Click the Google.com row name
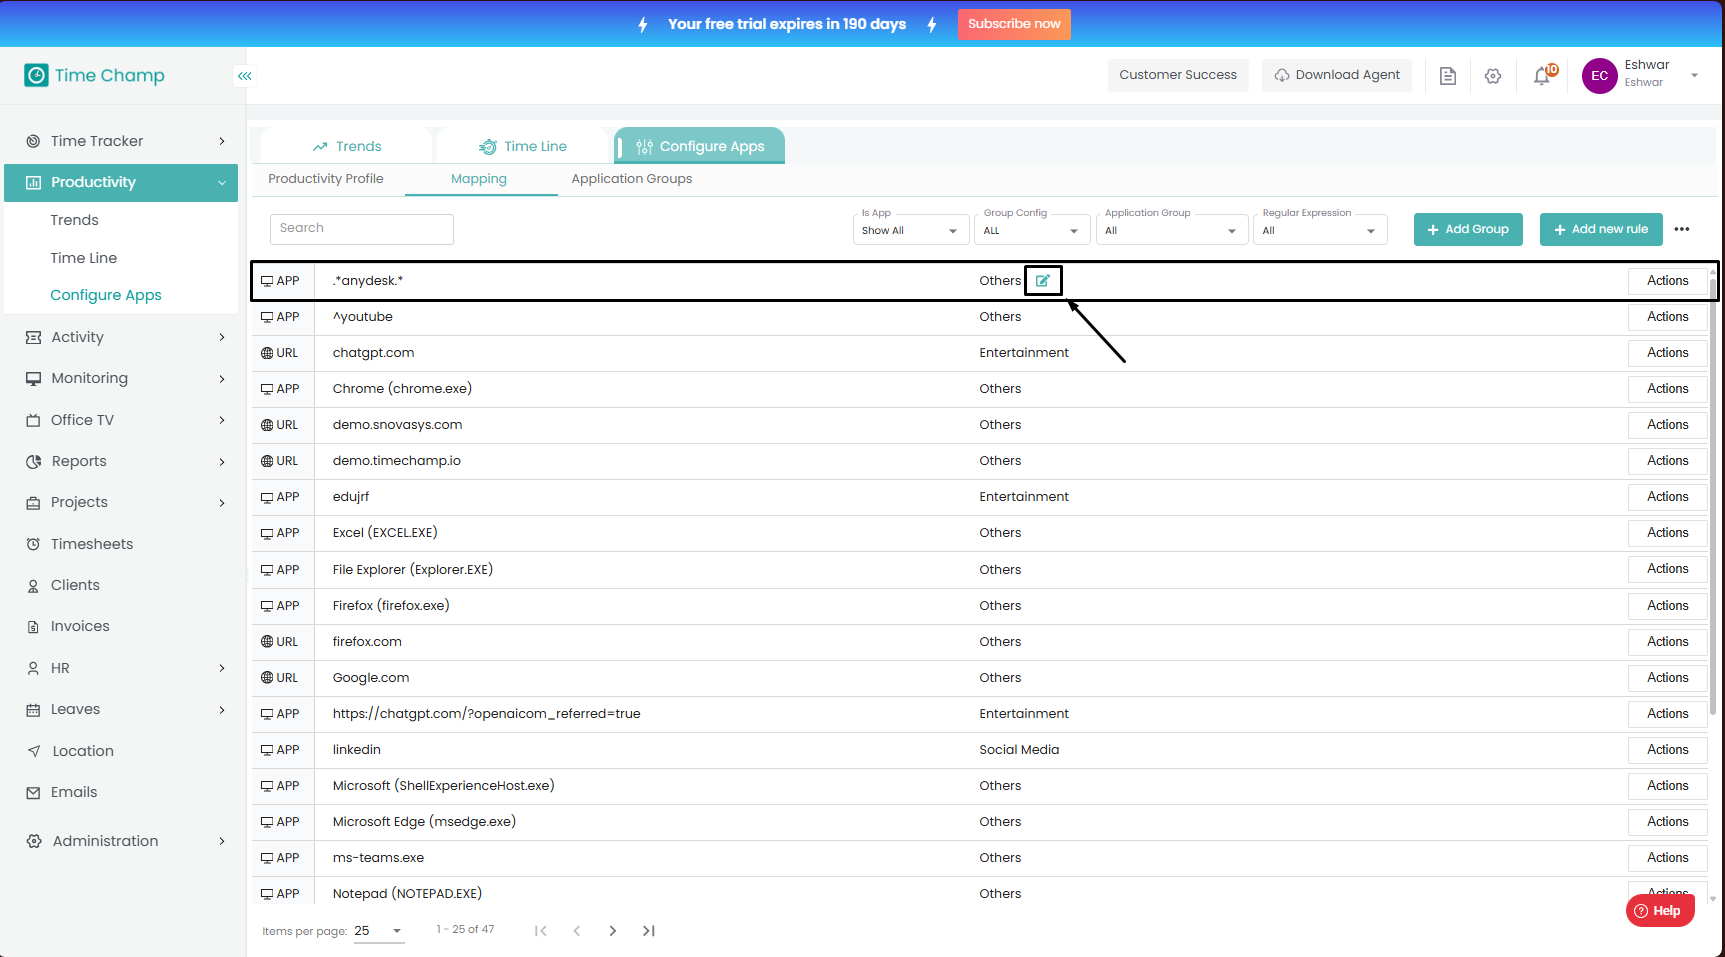This screenshot has width=1725, height=957. pyautogui.click(x=371, y=678)
